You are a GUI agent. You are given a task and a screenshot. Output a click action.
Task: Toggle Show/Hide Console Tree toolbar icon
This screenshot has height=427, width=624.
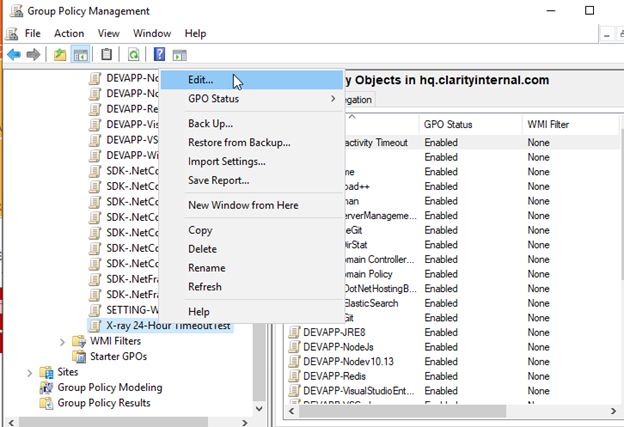80,55
